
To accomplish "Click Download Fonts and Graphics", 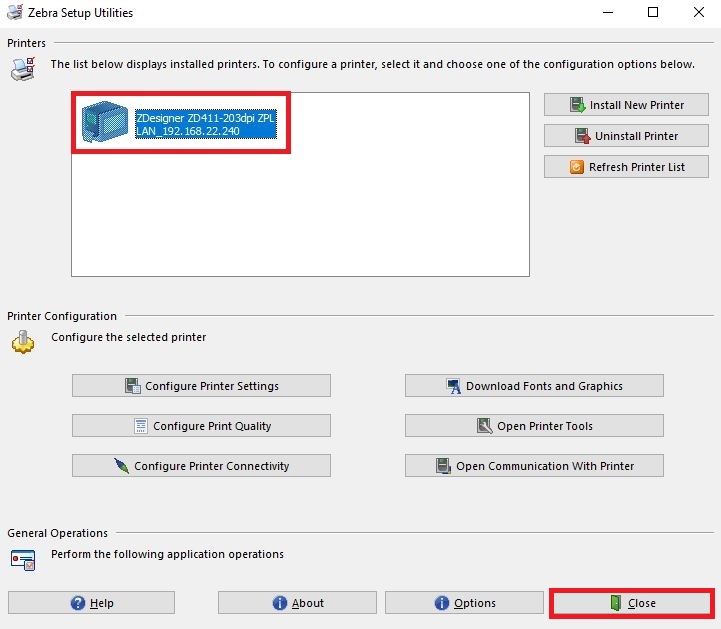I will point(534,385).
